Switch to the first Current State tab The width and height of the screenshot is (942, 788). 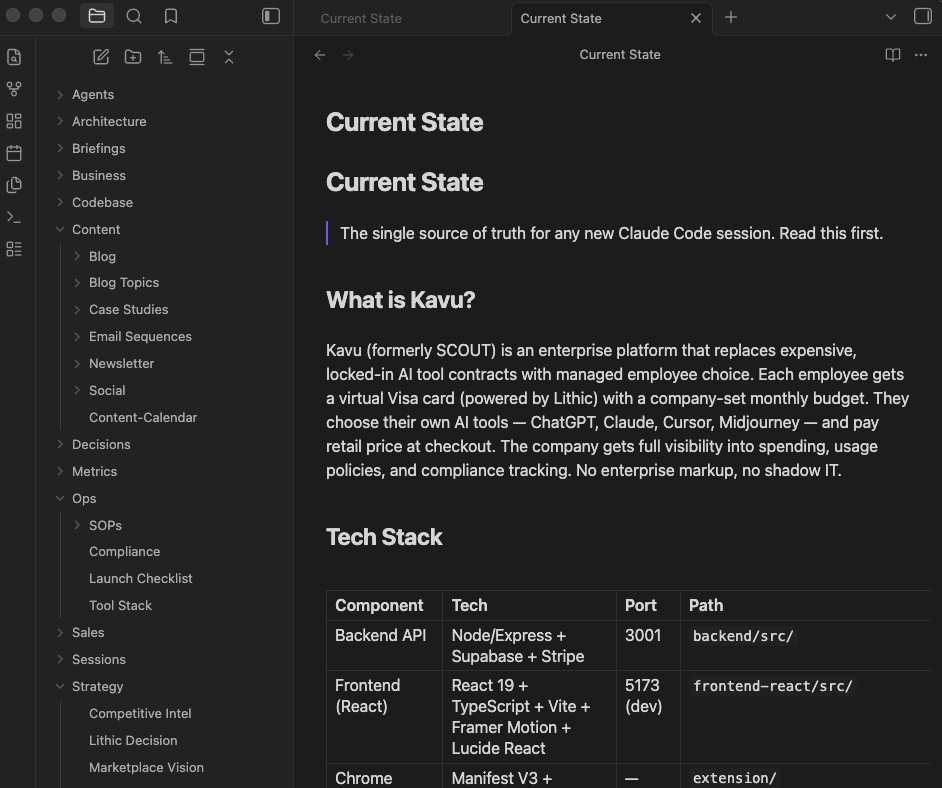pos(361,18)
